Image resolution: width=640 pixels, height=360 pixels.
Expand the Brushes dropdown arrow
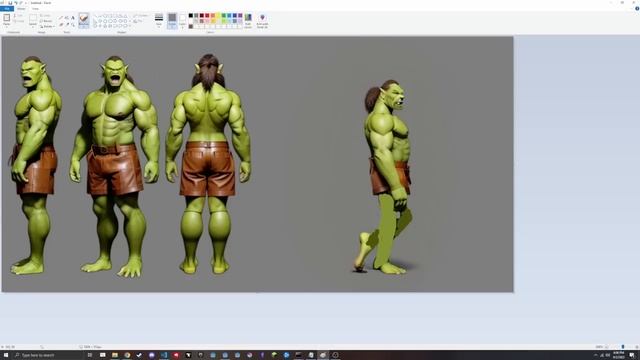(84, 26)
